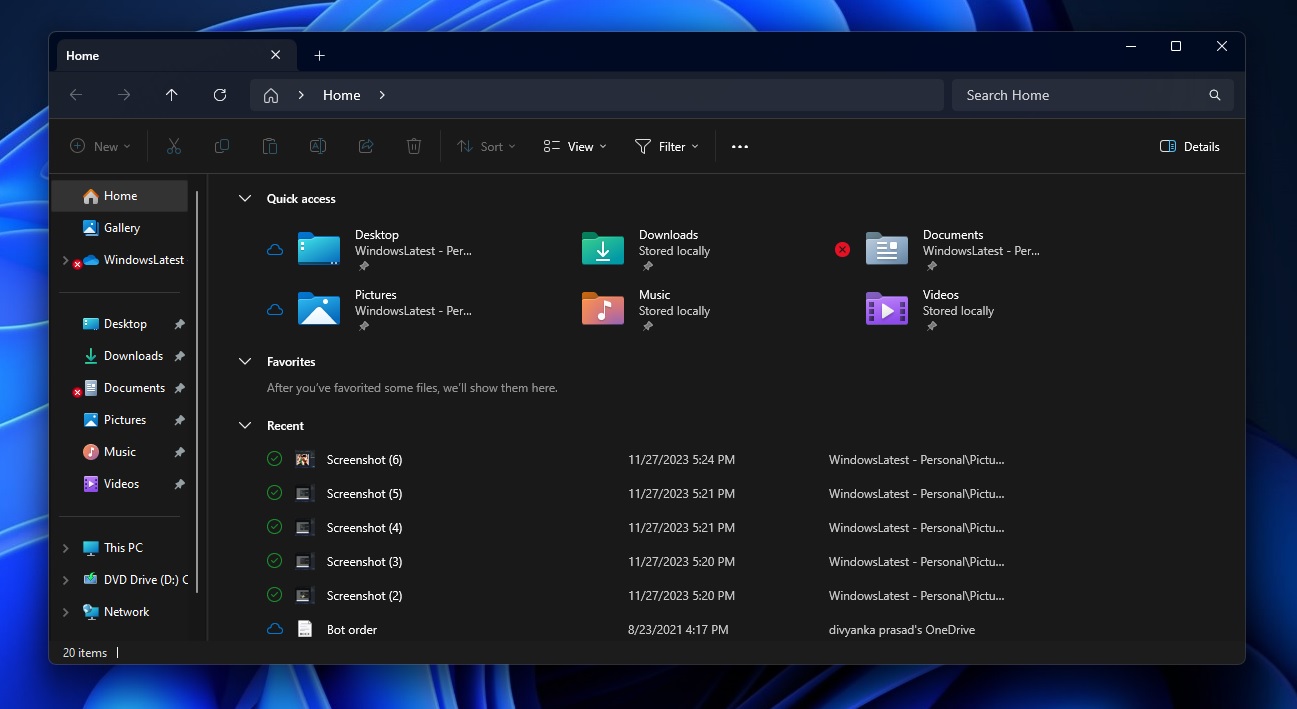This screenshot has height=709, width=1297.
Task: Toggle the Details pane button
Action: tap(1189, 146)
